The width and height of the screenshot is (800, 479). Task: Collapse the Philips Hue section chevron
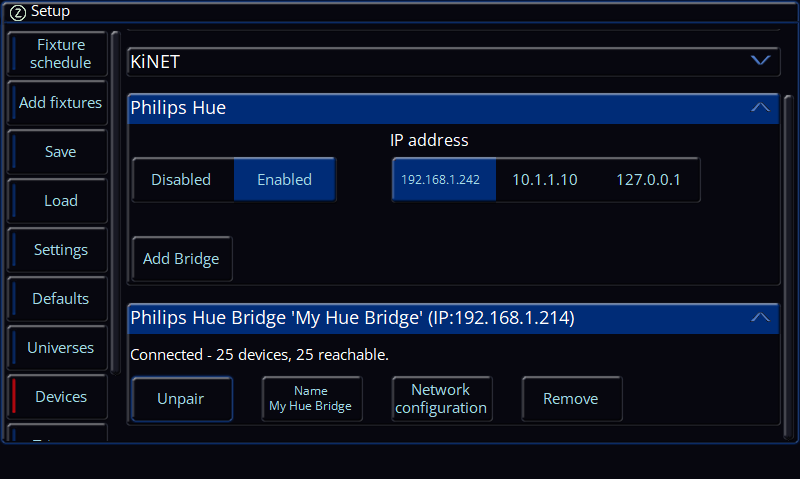[x=760, y=107]
